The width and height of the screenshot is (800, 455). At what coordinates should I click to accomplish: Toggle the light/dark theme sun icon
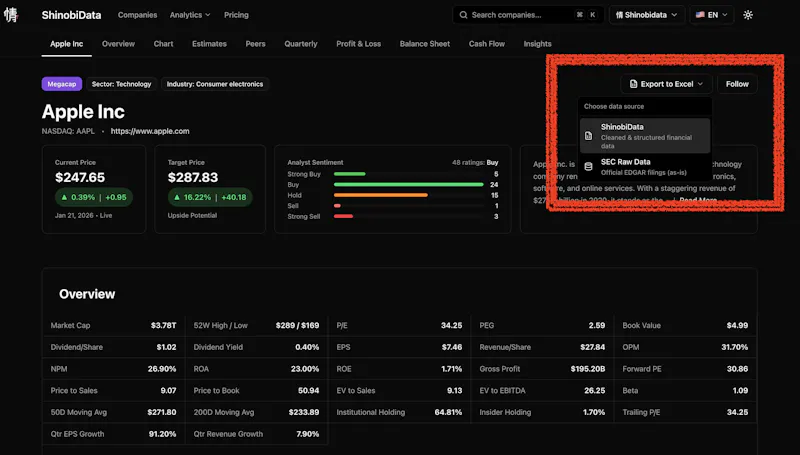pos(748,15)
